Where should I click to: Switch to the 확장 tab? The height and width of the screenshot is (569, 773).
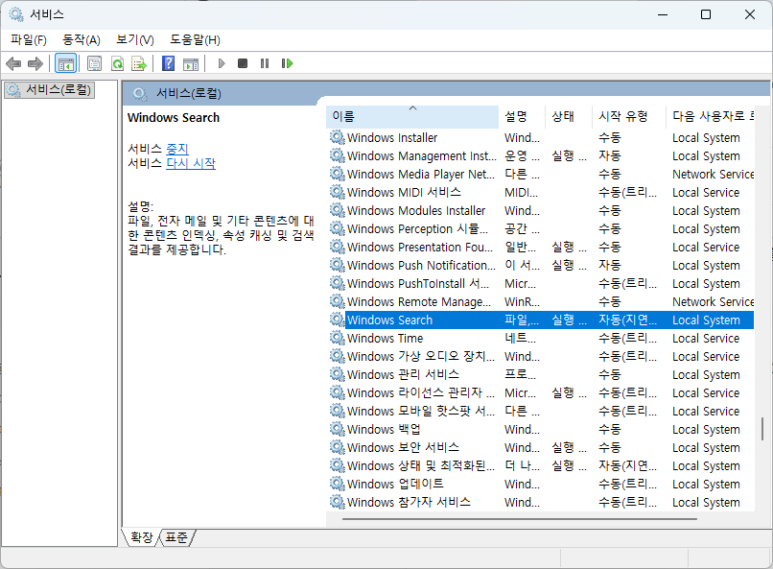point(141,537)
